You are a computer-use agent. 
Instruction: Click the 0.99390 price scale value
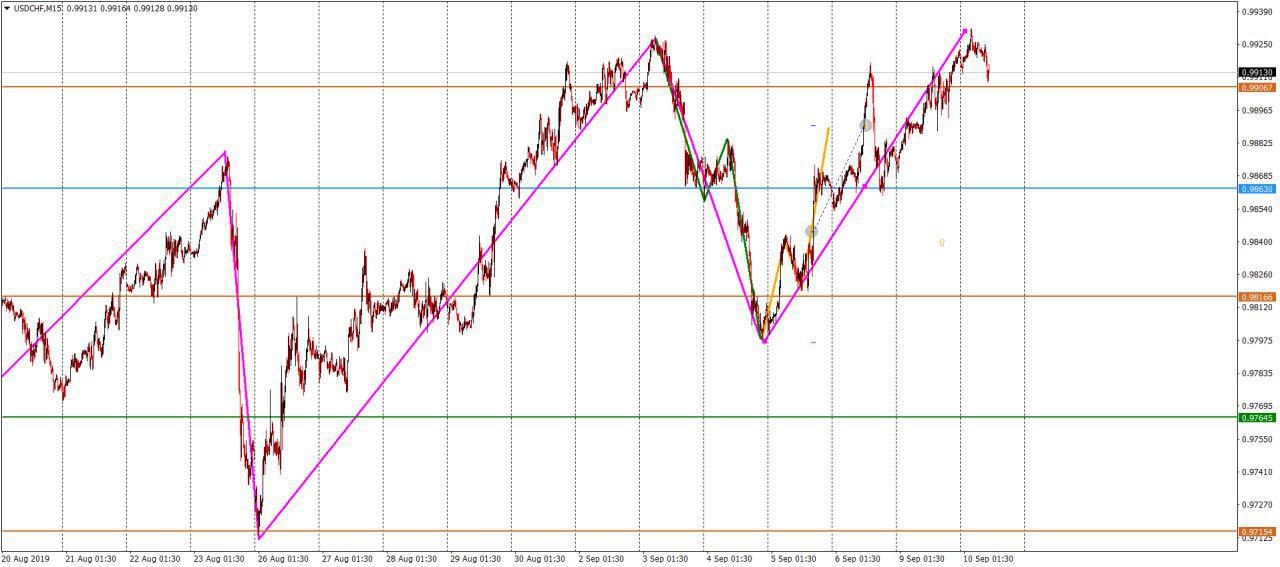click(1257, 11)
